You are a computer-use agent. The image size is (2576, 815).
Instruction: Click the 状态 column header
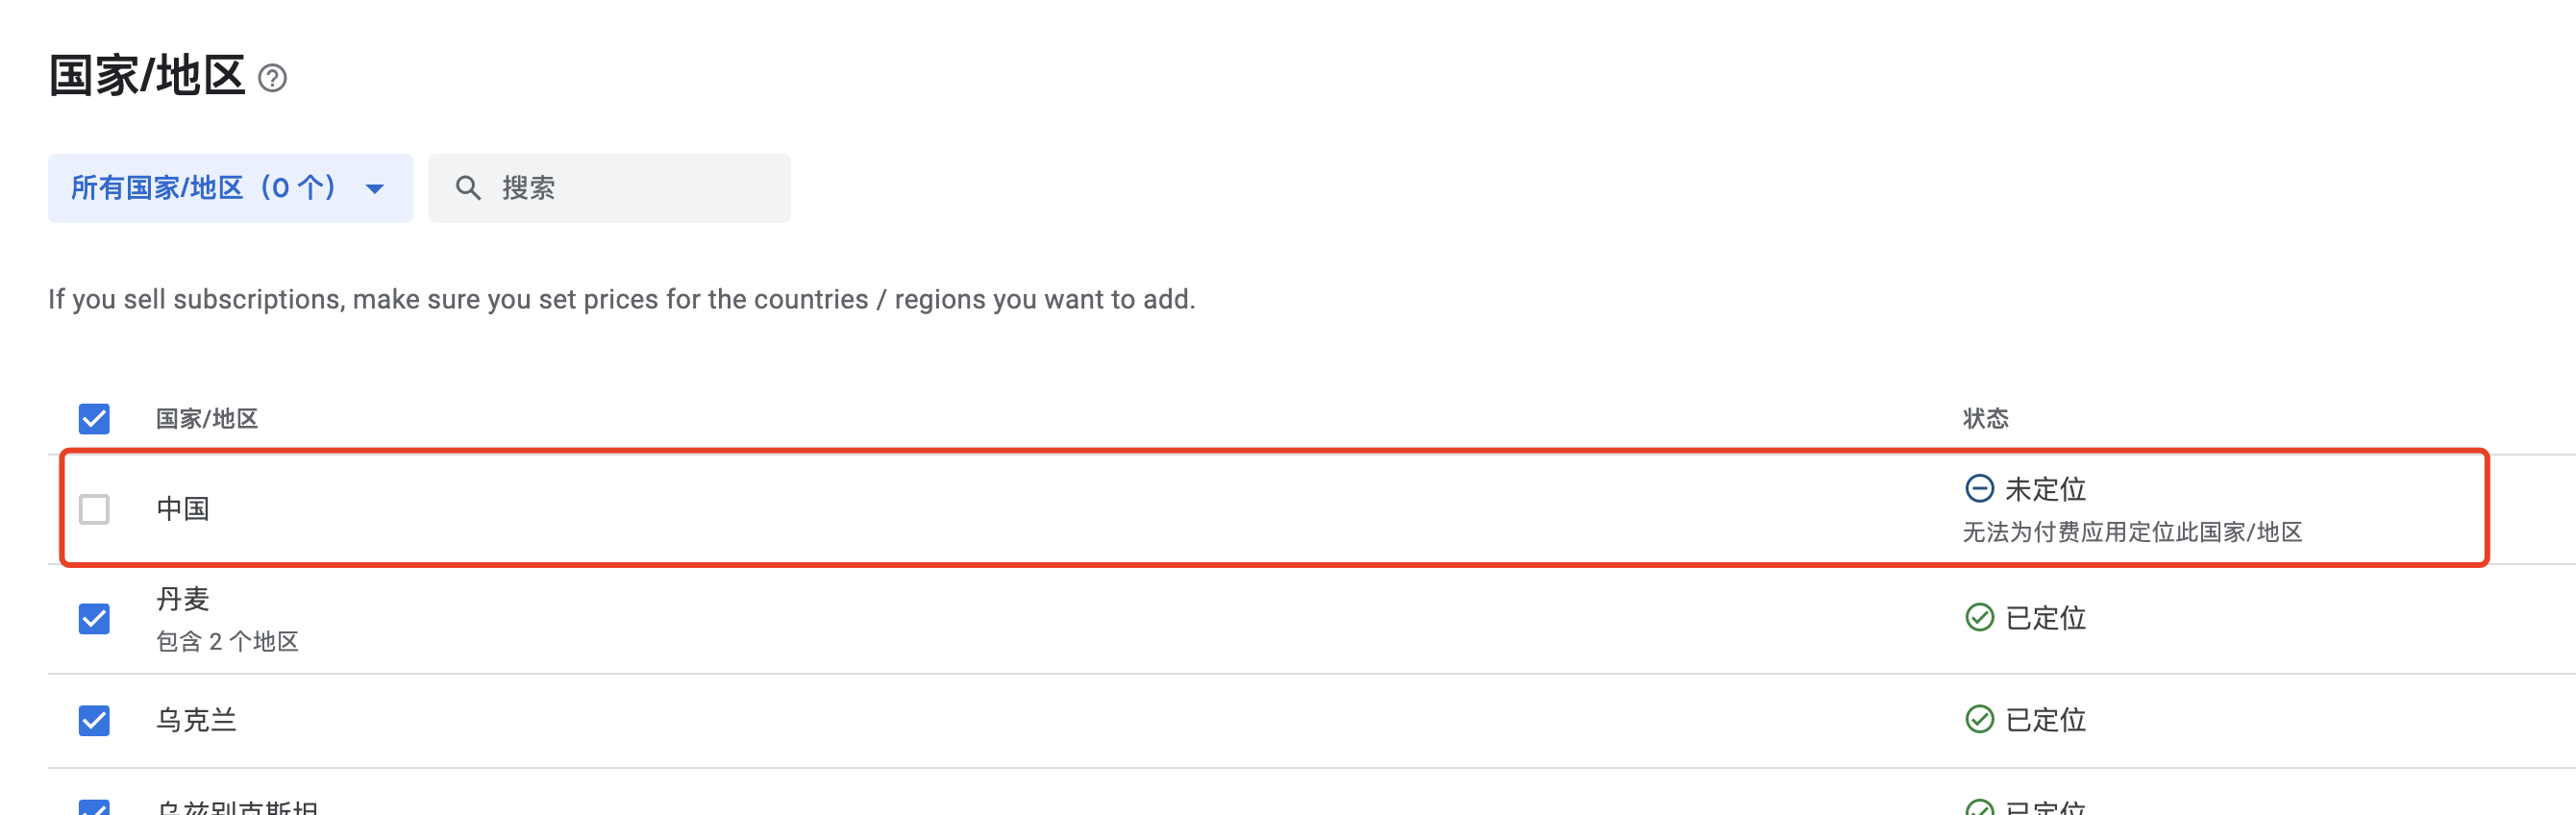(1985, 419)
